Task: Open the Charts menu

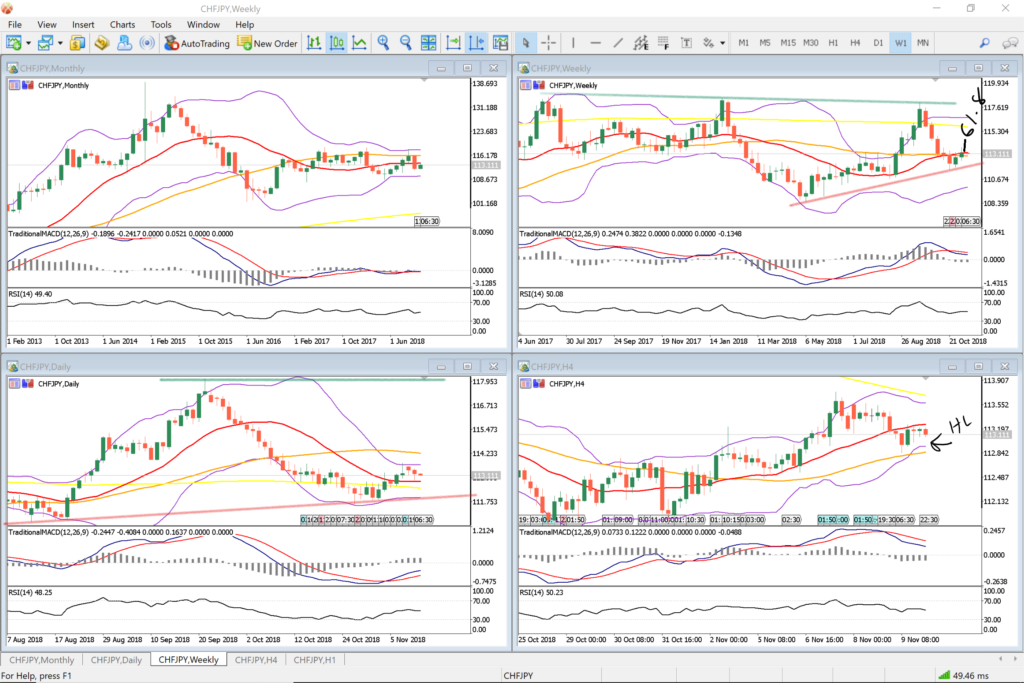Action: tap(123, 23)
